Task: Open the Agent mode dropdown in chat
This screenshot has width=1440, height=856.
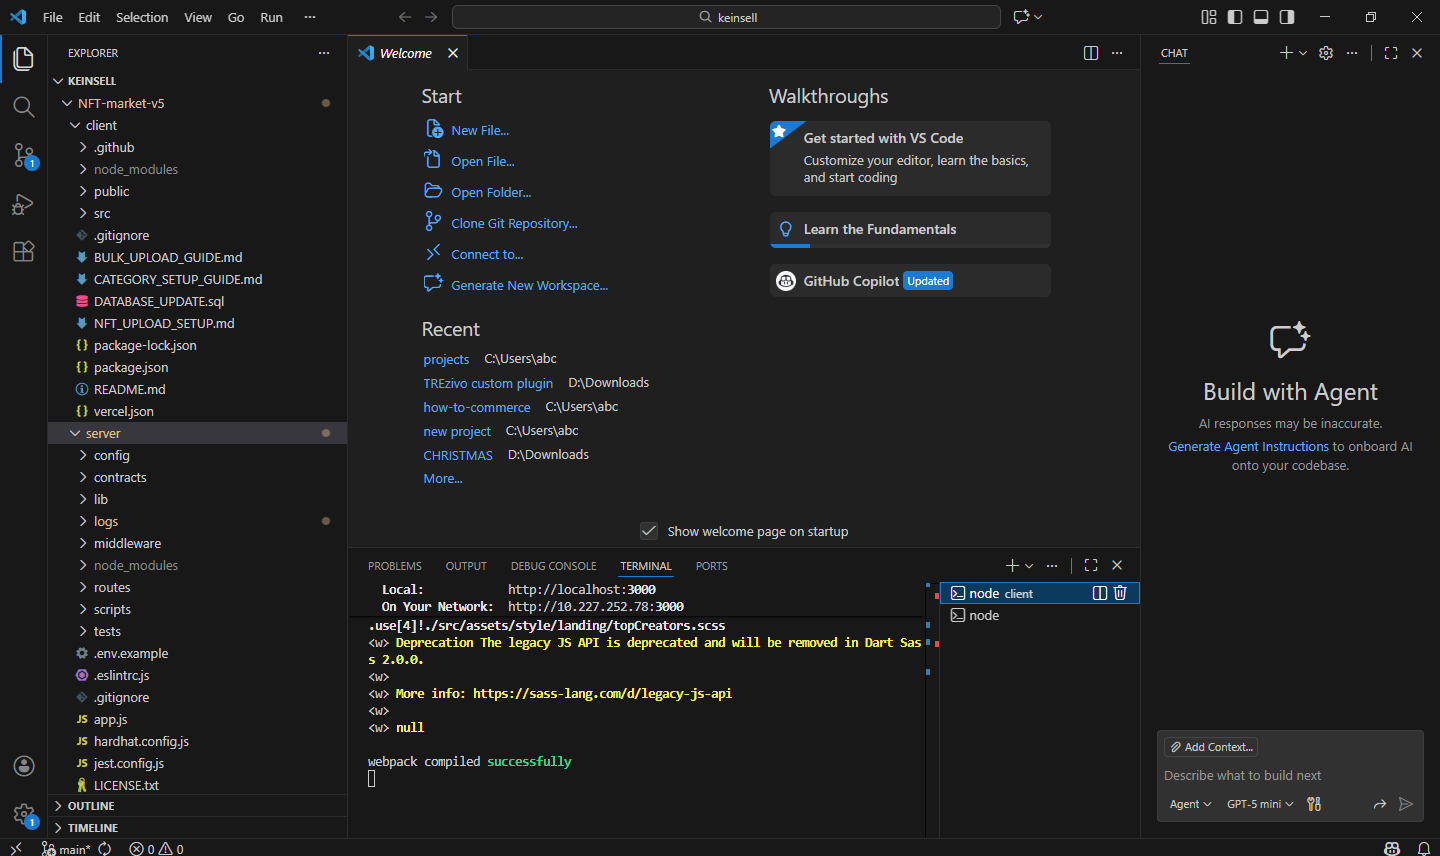Action: pyautogui.click(x=1190, y=804)
